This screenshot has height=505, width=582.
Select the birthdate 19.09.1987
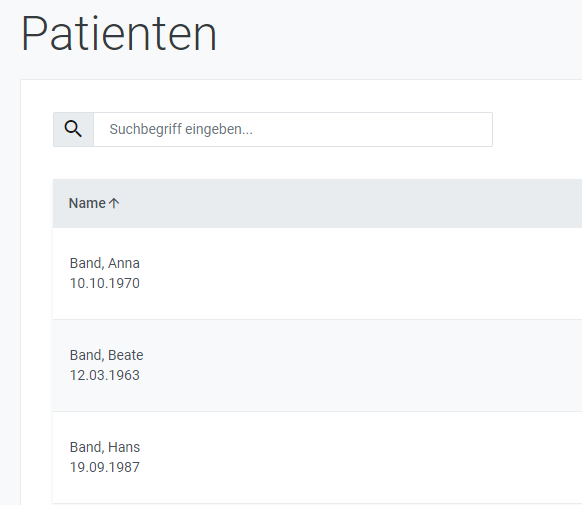[105, 467]
